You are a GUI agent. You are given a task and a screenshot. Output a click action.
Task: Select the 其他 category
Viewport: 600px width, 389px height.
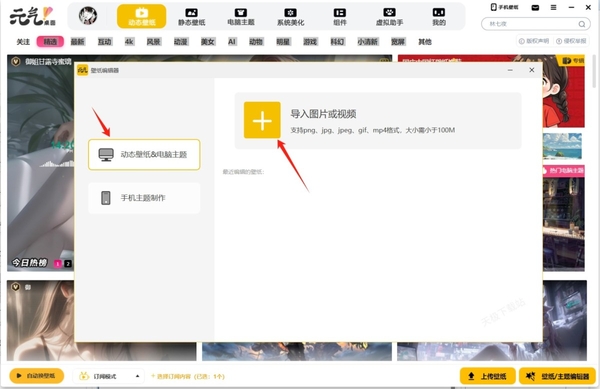click(x=425, y=42)
